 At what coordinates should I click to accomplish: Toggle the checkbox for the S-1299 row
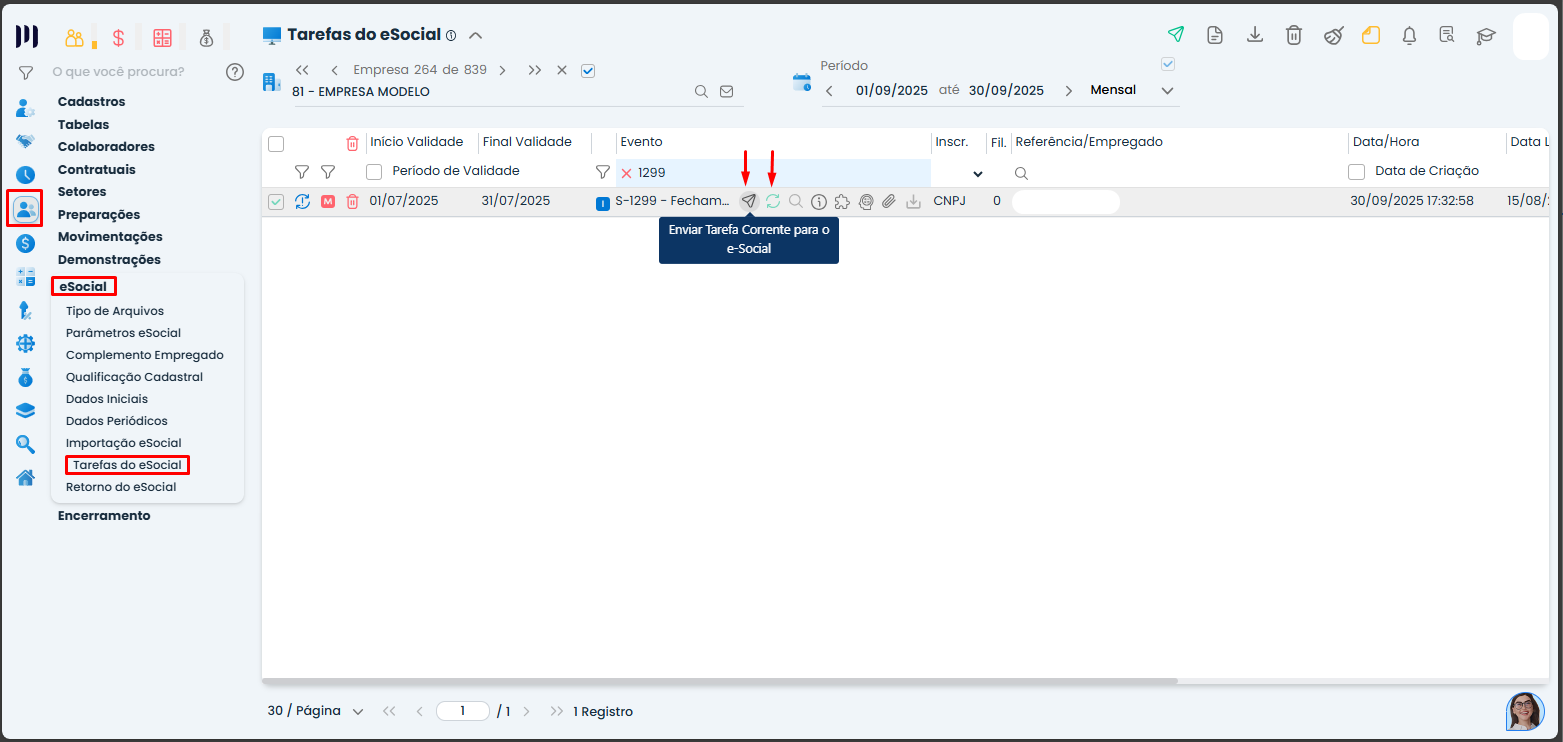pyautogui.click(x=276, y=202)
